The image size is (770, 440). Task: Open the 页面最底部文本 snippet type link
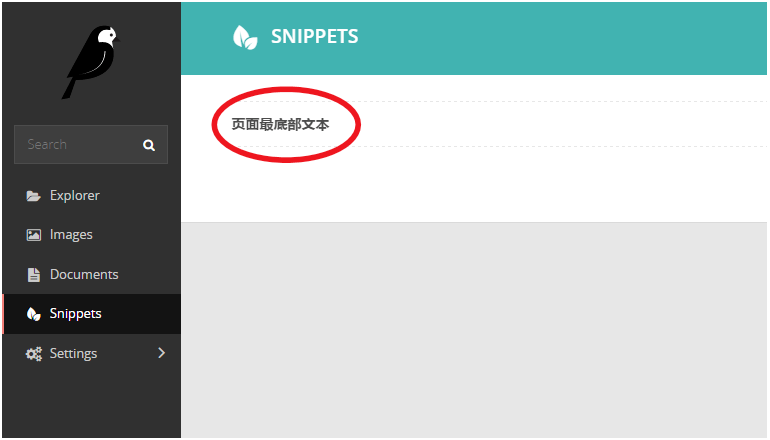(x=280, y=125)
